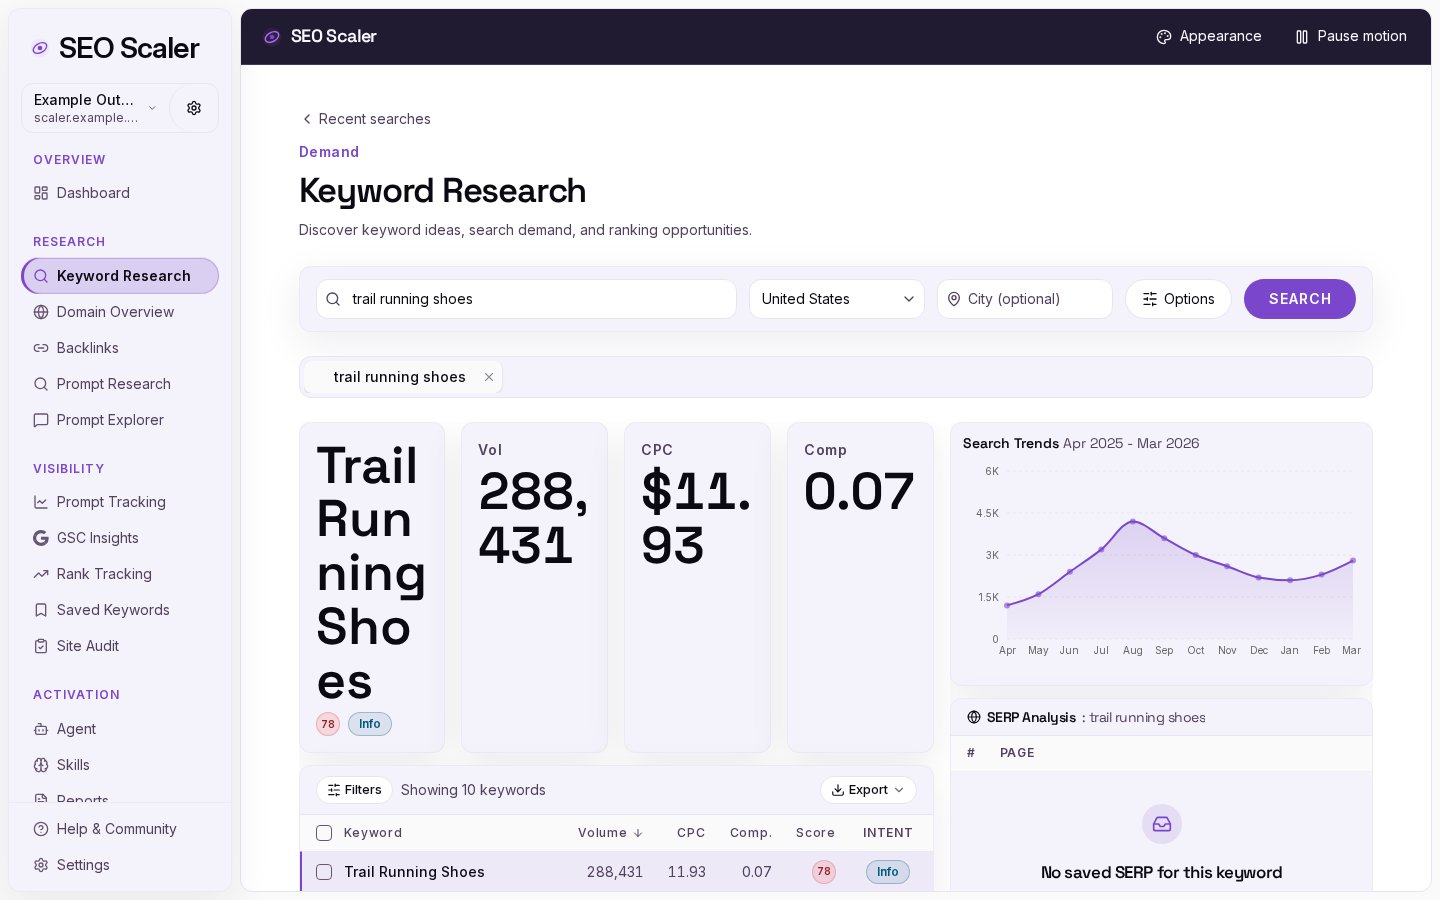1440x900 pixels.
Task: Click Pause motion in top bar
Action: click(x=1351, y=36)
